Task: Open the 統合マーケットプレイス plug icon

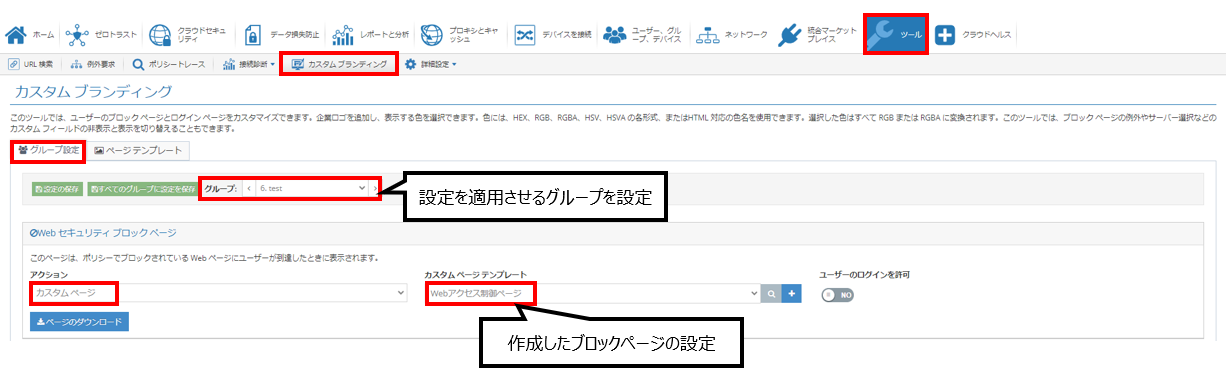Action: tap(790, 35)
